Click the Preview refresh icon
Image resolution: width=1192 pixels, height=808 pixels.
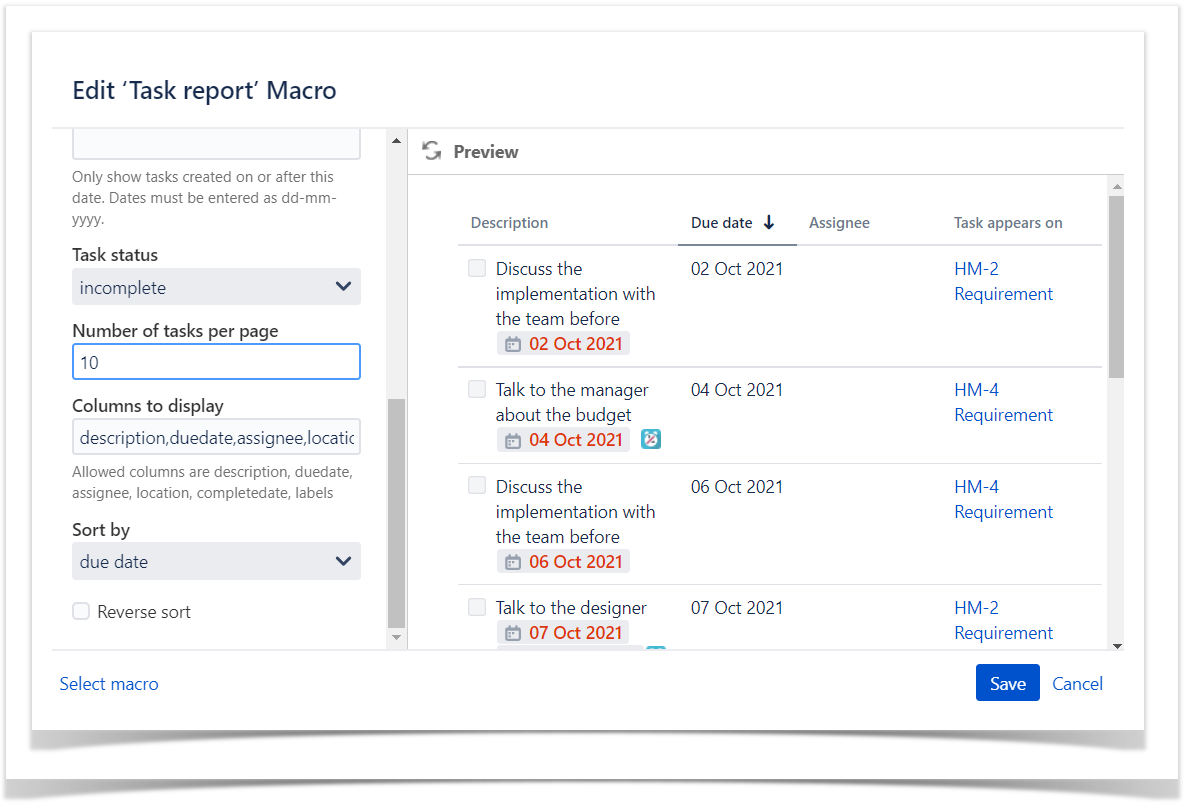[432, 151]
